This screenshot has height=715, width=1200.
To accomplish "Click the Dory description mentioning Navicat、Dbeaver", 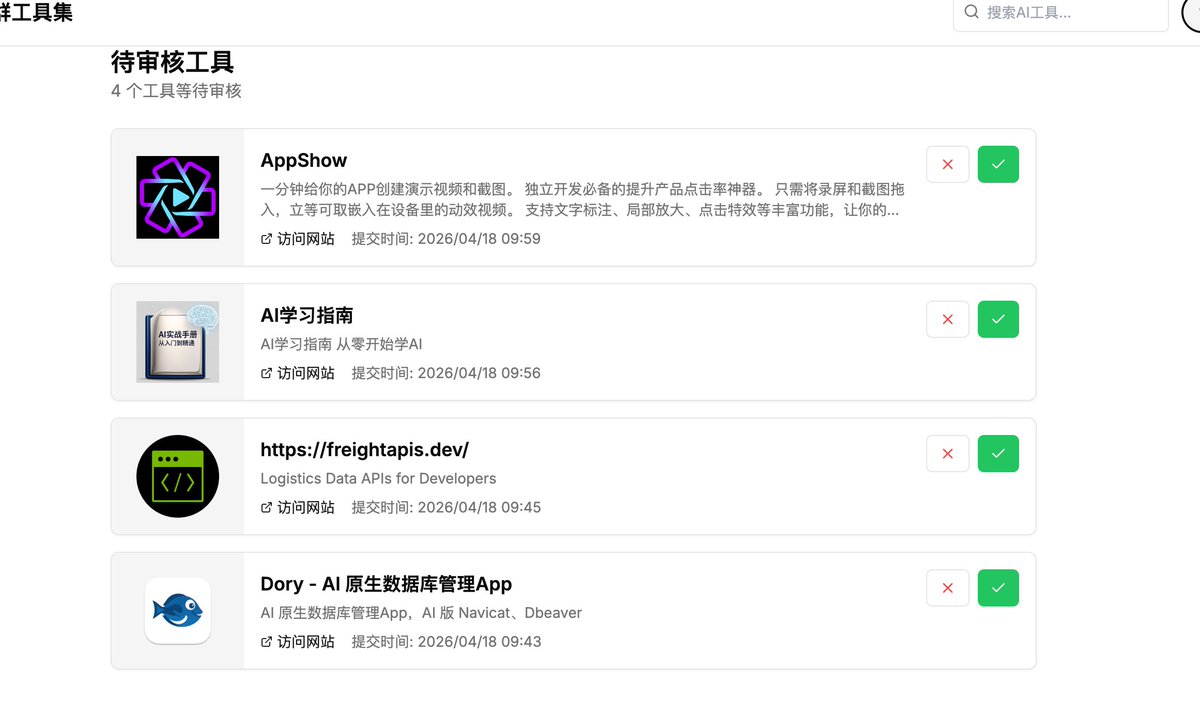I will [421, 612].
